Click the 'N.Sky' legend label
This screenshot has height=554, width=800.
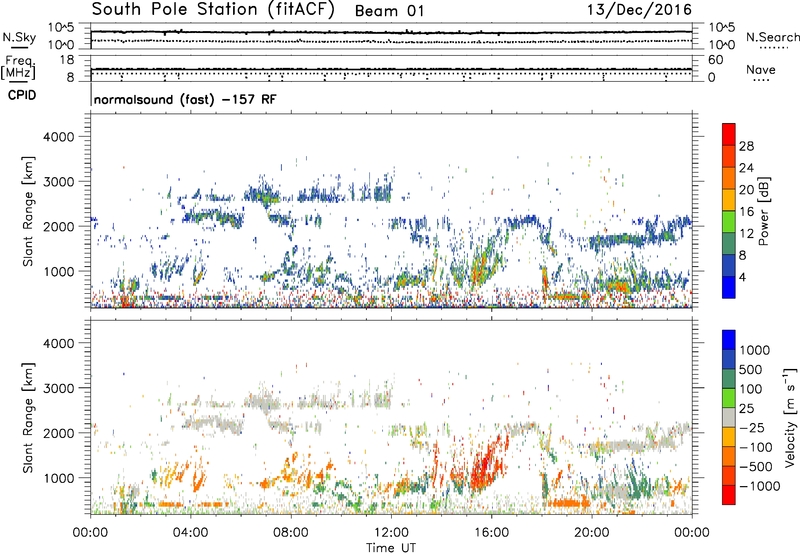click(19, 37)
